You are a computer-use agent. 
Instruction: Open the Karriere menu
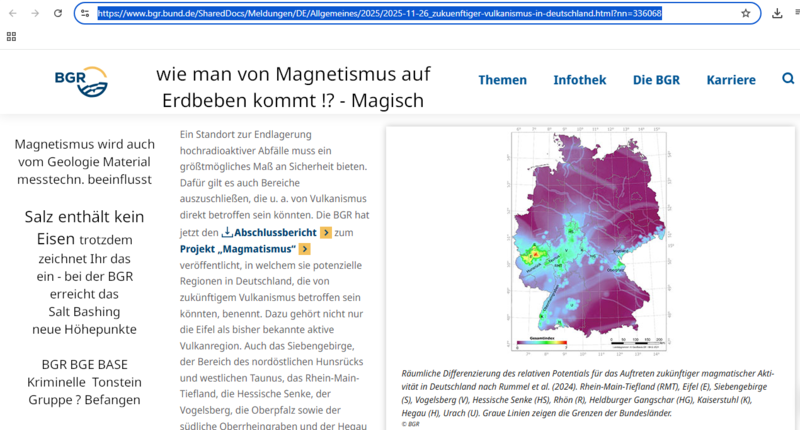[x=737, y=80]
